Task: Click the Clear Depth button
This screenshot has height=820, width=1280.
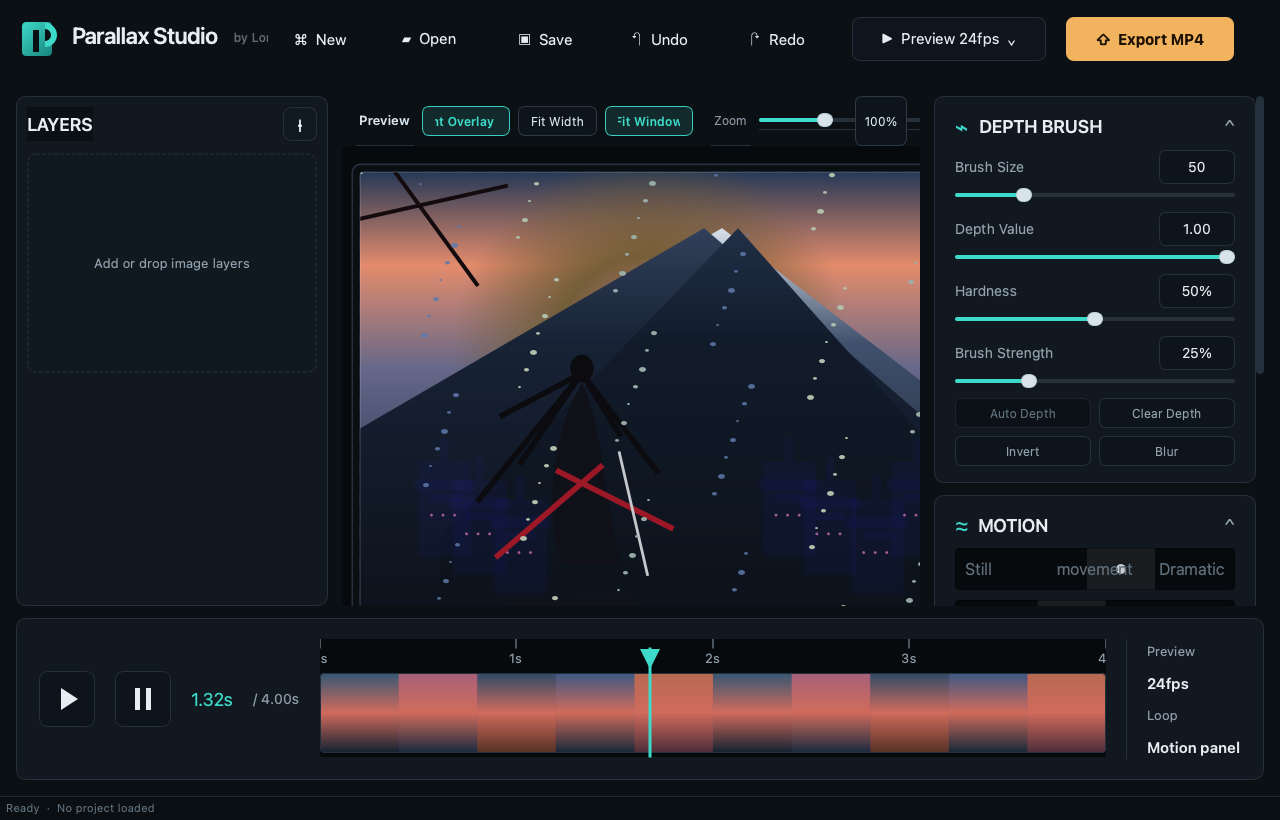Action: tap(1167, 413)
